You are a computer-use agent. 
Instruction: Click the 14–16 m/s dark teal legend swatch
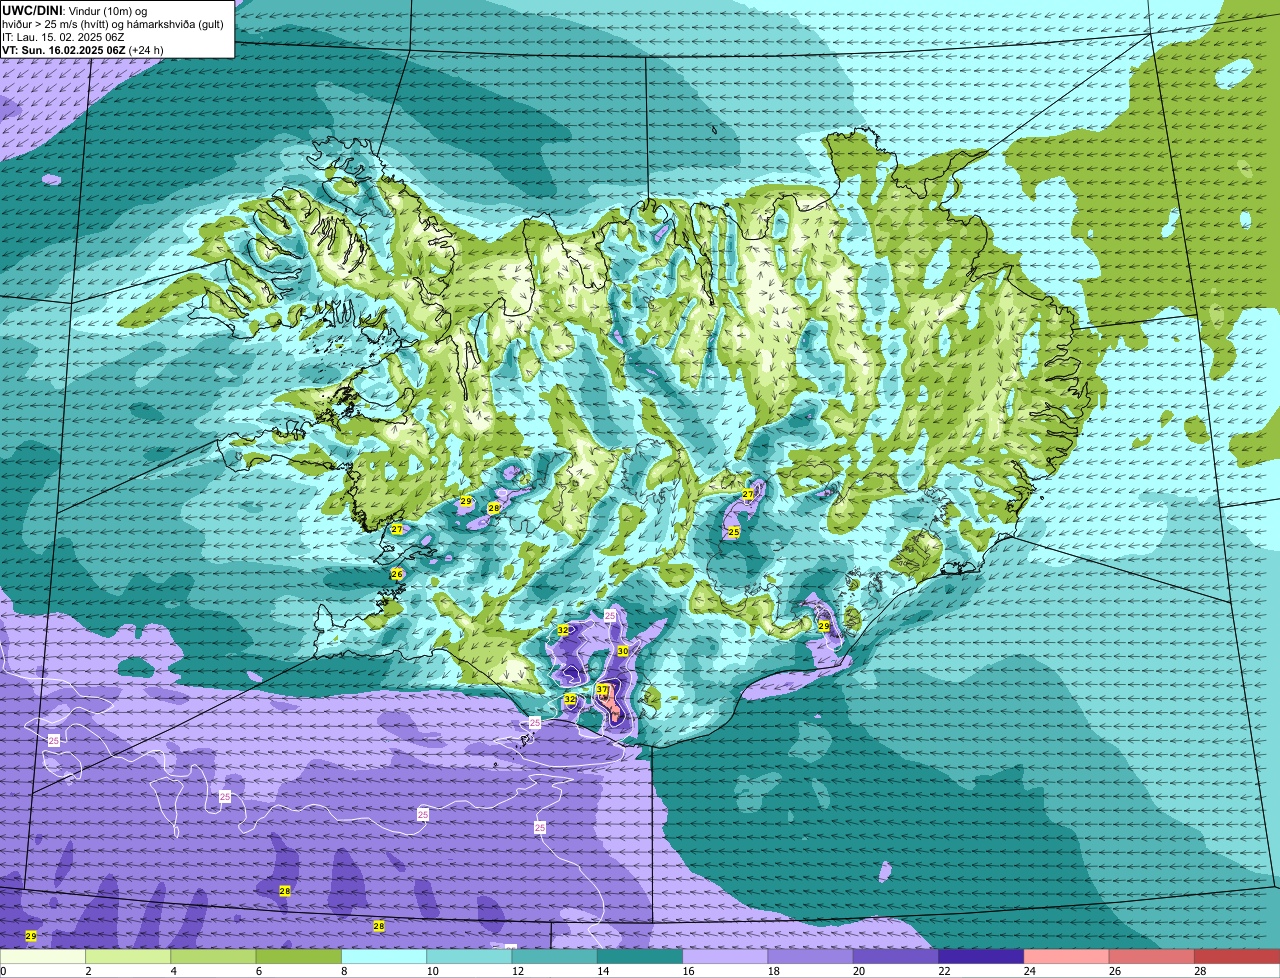tap(640, 957)
